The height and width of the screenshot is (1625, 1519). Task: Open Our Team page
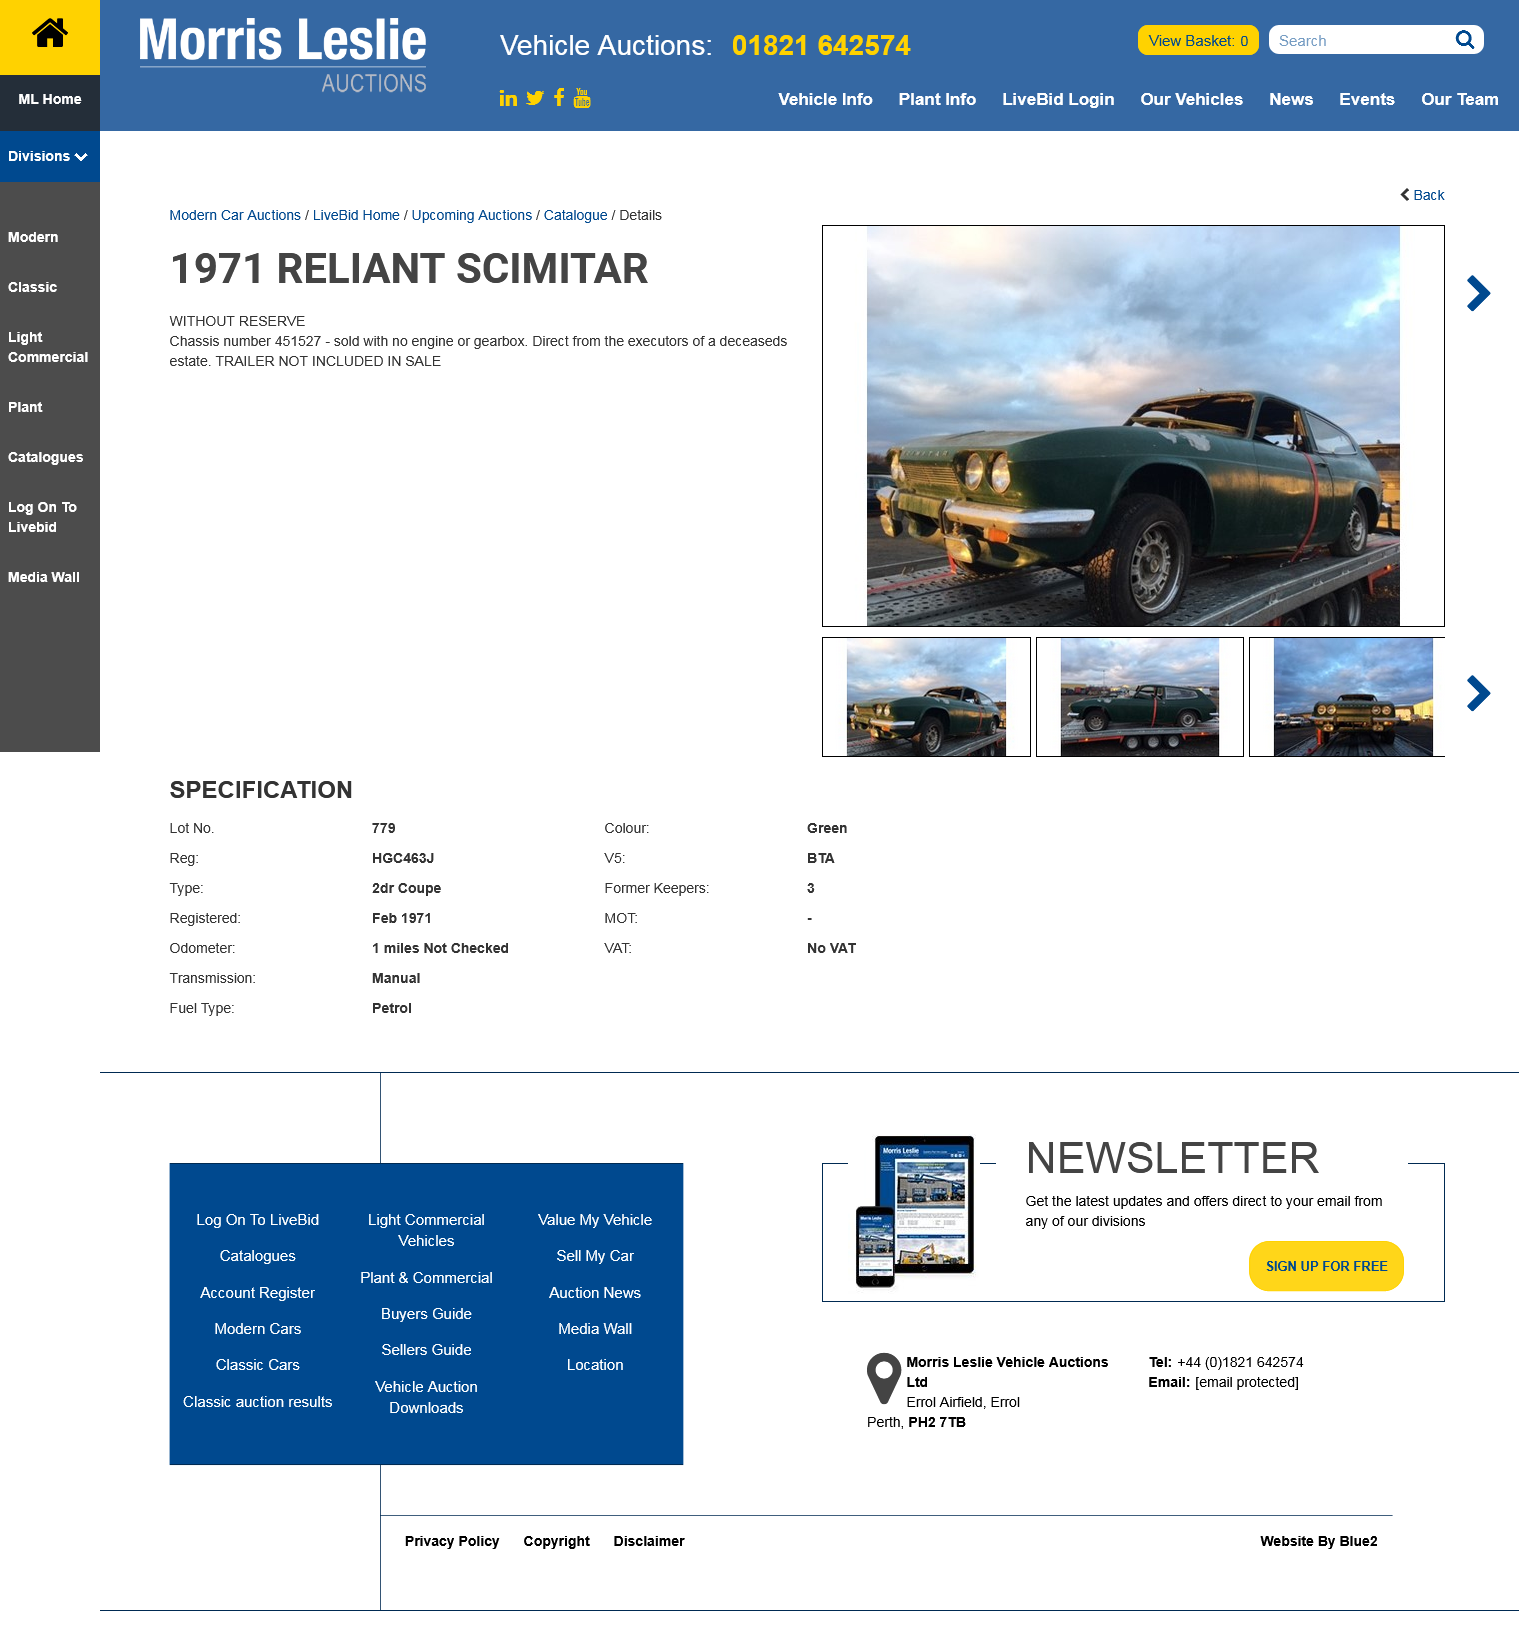[1459, 99]
